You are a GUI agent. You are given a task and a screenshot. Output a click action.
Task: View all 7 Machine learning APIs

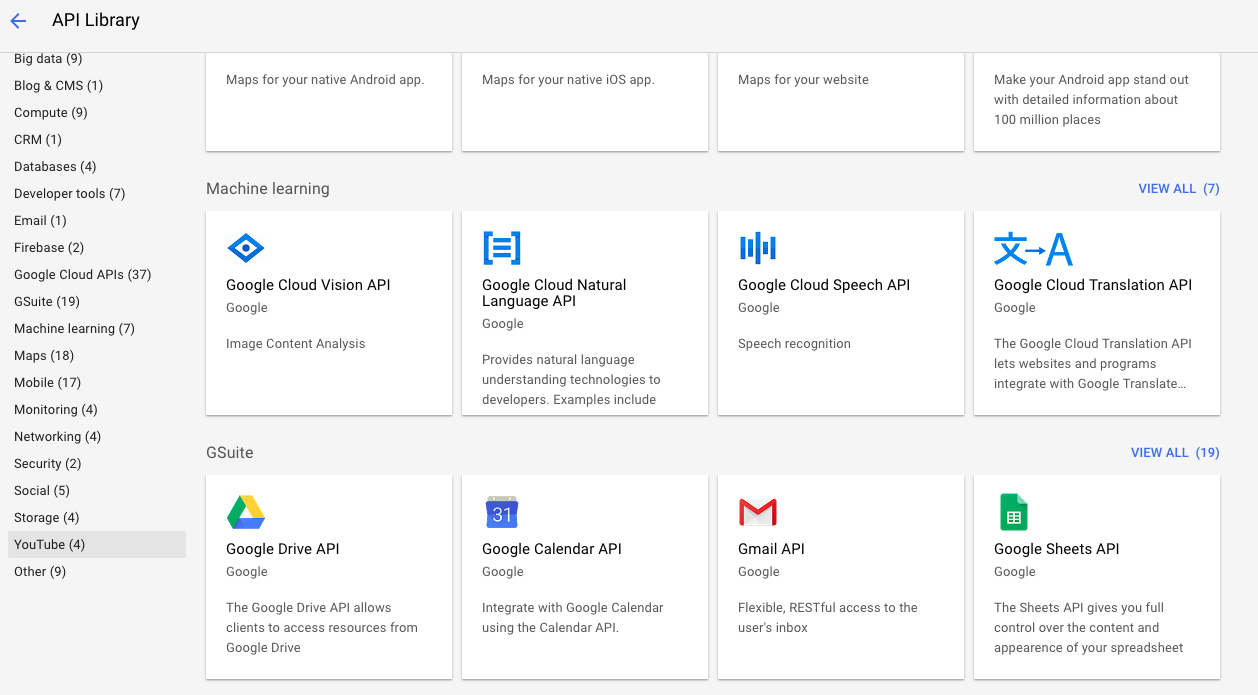tap(1179, 189)
